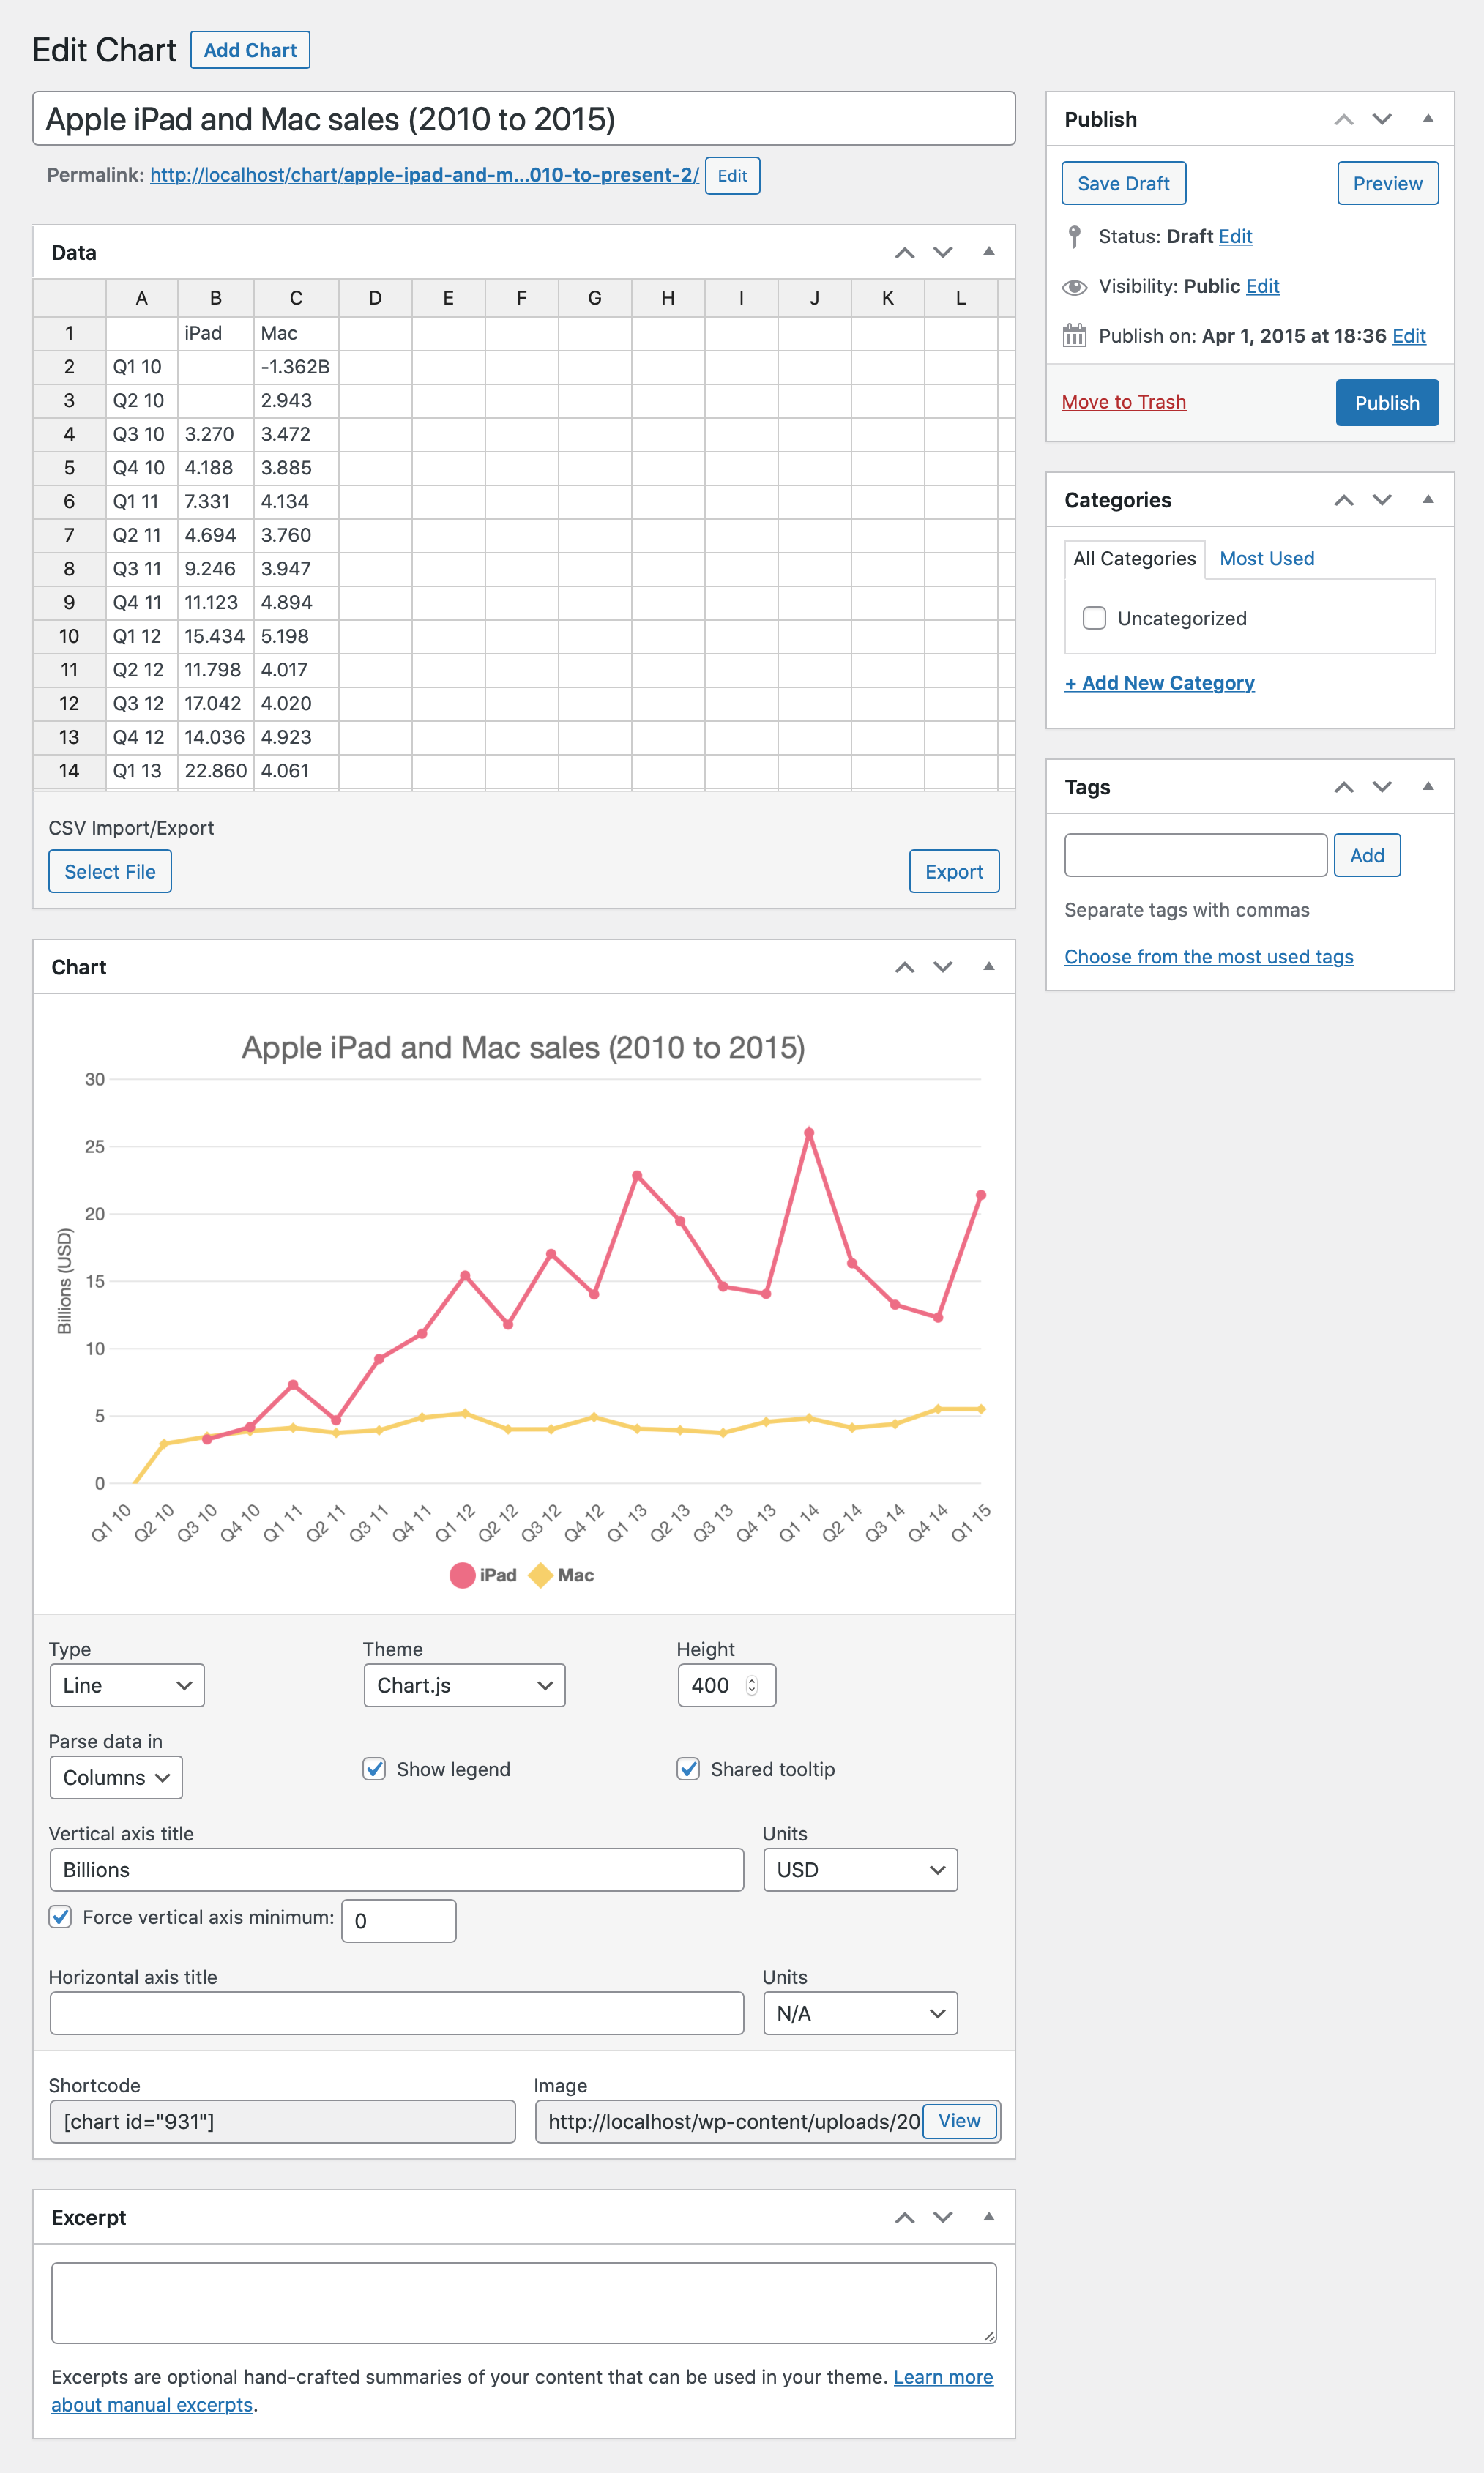1484x2473 pixels.
Task: Switch to the Most Used tab
Action: click(x=1266, y=558)
